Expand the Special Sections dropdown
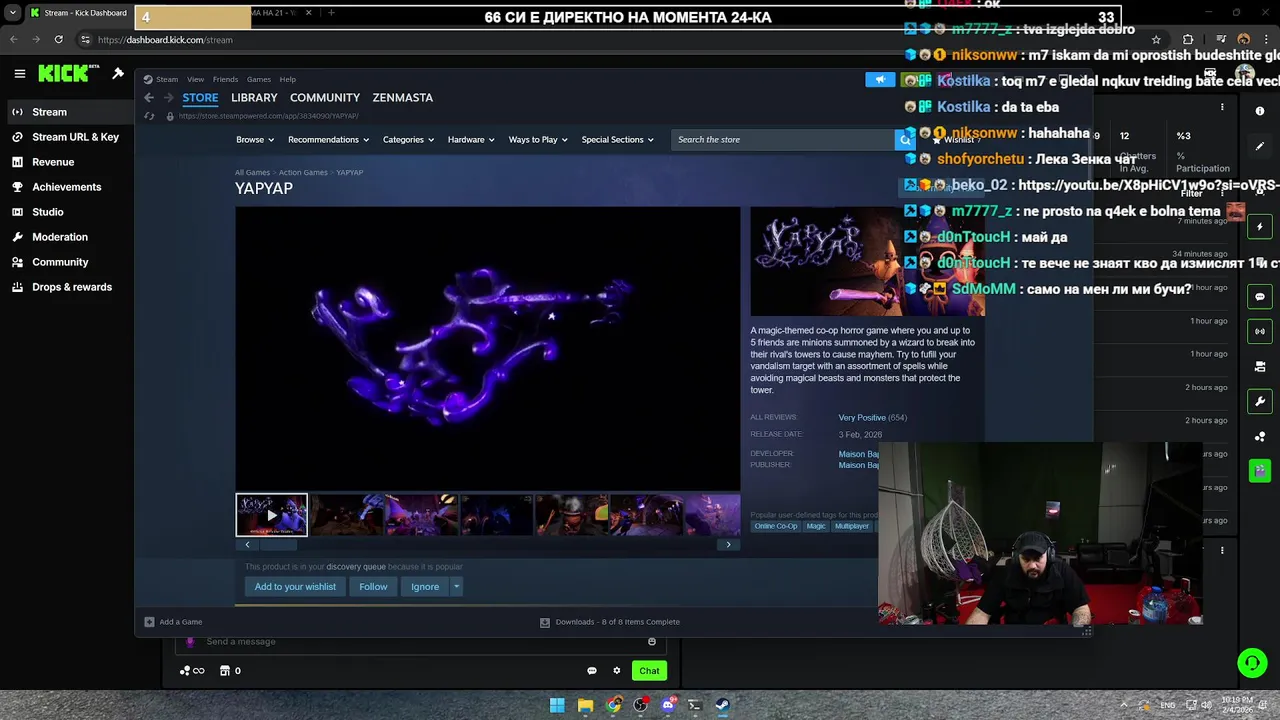This screenshot has height=720, width=1280. (x=617, y=140)
